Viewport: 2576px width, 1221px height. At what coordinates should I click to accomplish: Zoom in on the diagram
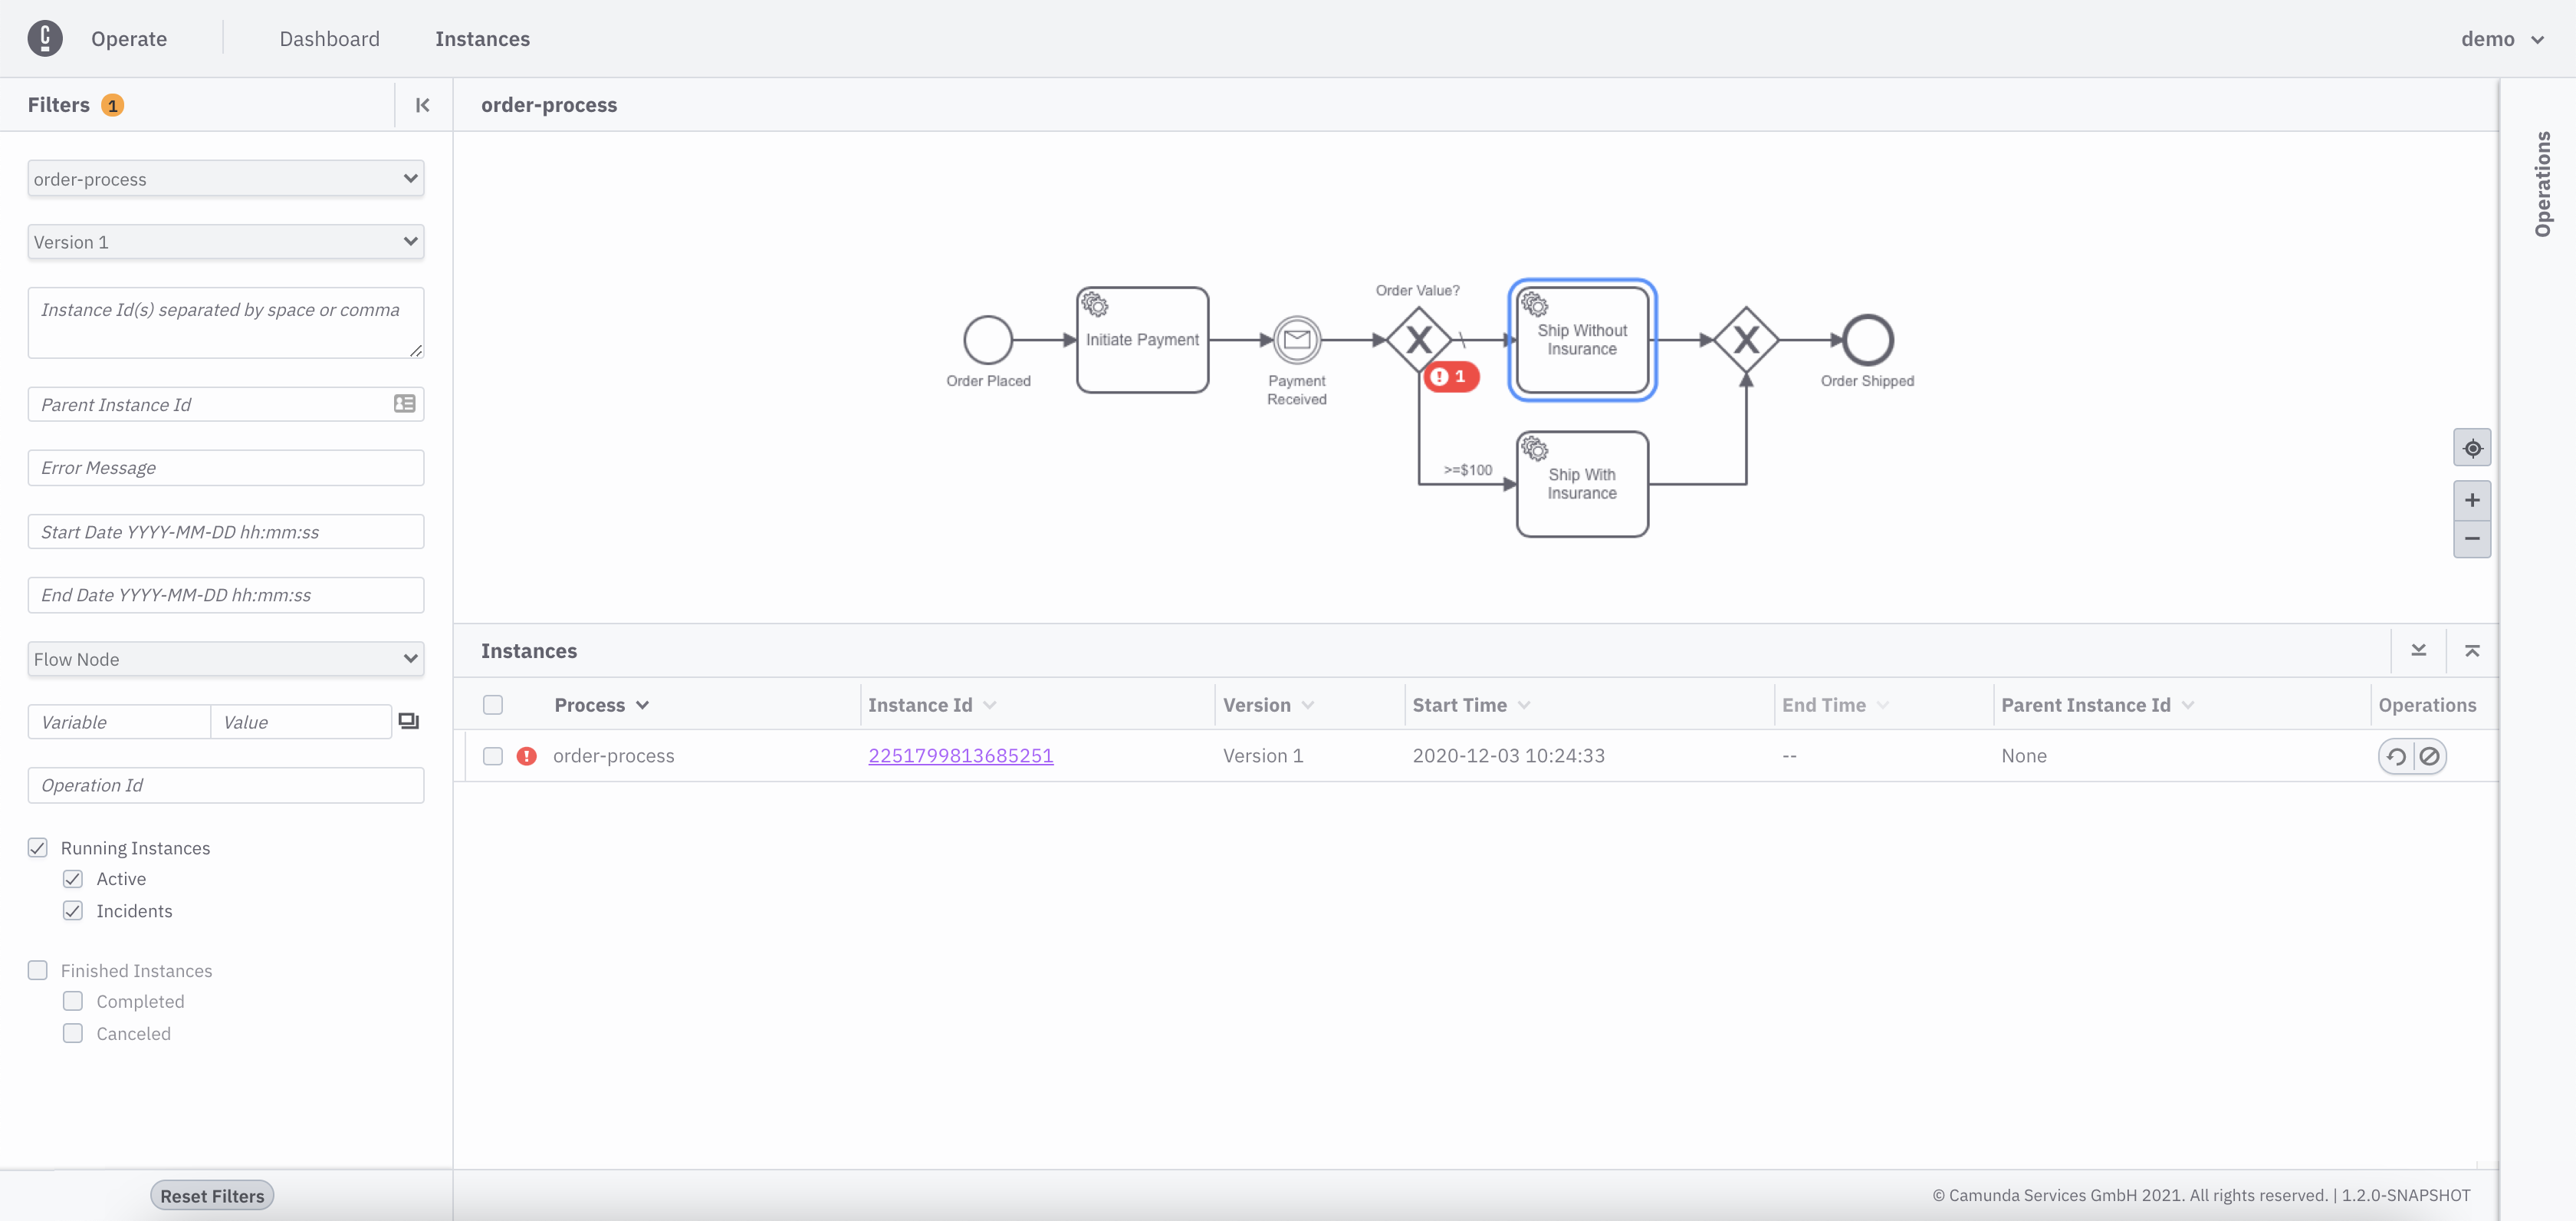[2472, 500]
